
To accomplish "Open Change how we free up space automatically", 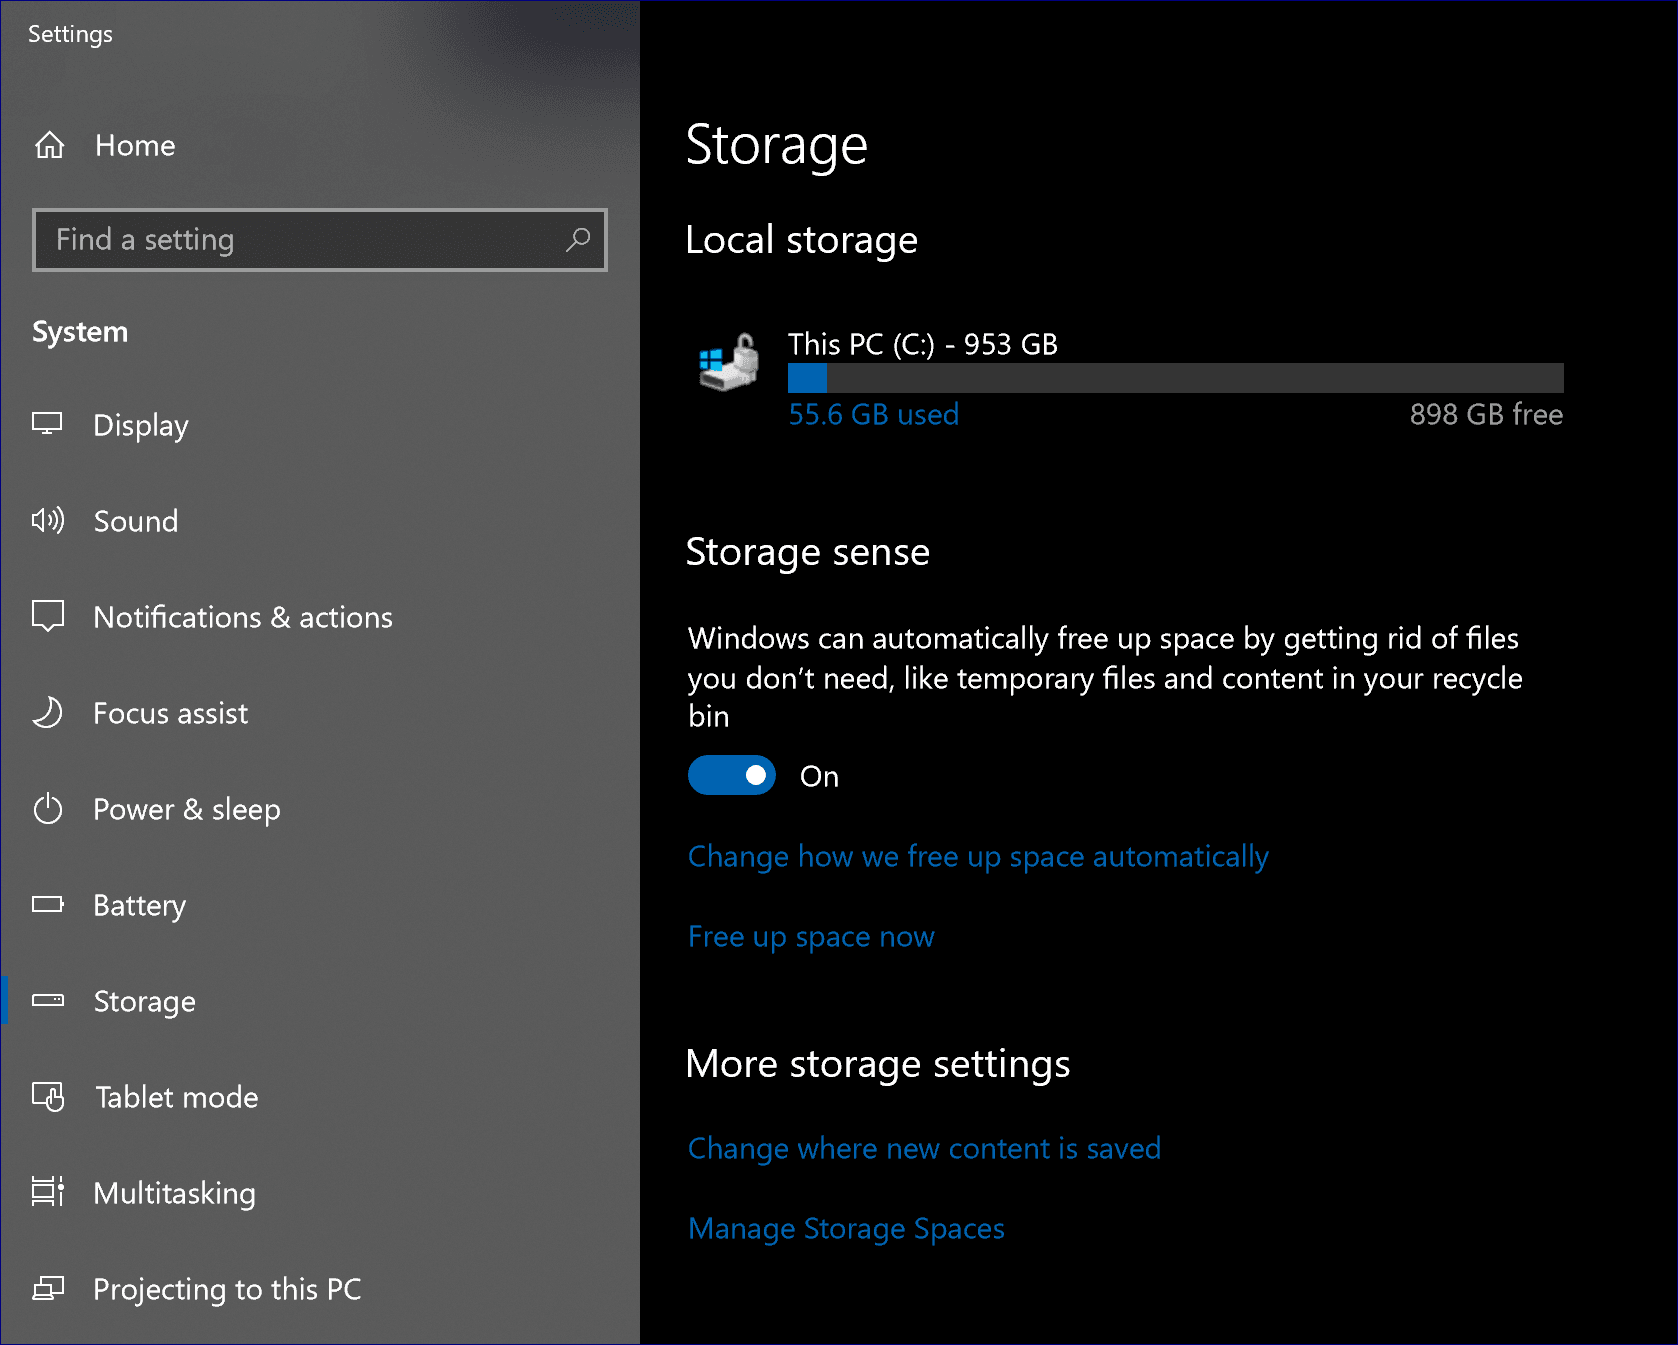I will point(977,857).
